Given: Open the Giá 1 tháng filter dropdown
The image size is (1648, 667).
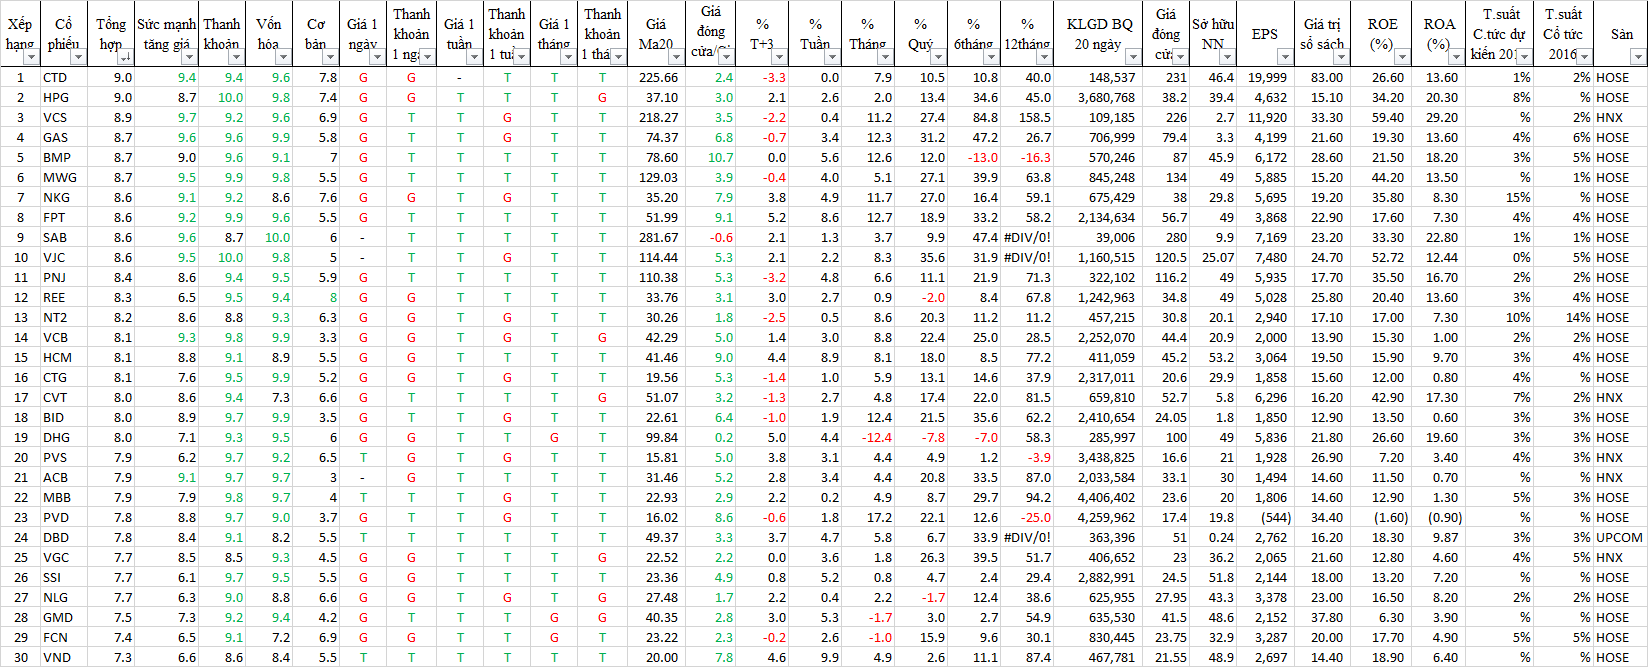Looking at the screenshot, I should click(x=568, y=57).
